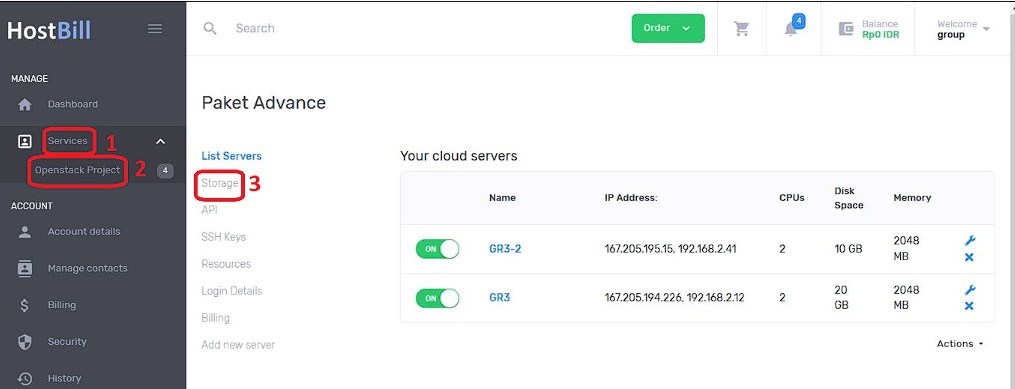The width and height of the screenshot is (1015, 389).
Task: Click the 4 badge beside Openstack Project
Action: tap(166, 171)
